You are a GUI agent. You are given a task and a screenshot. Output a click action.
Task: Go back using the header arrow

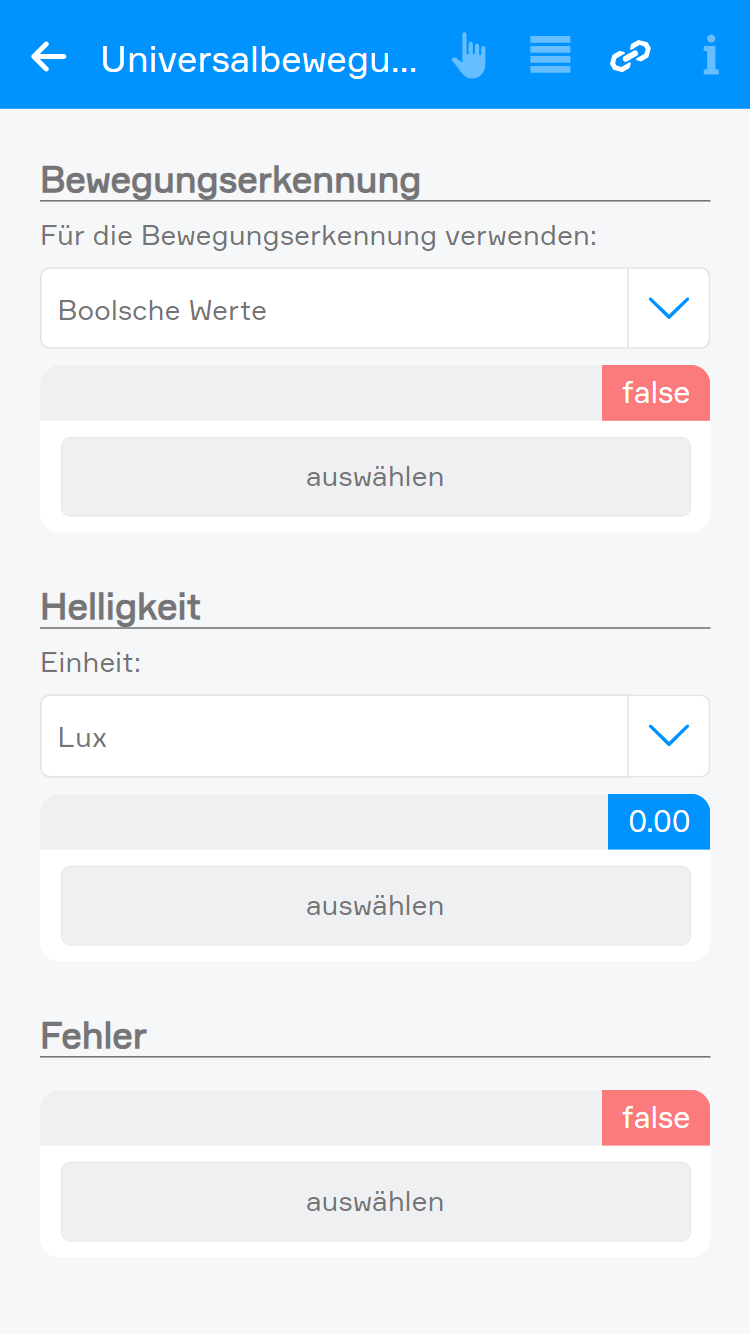pos(48,57)
